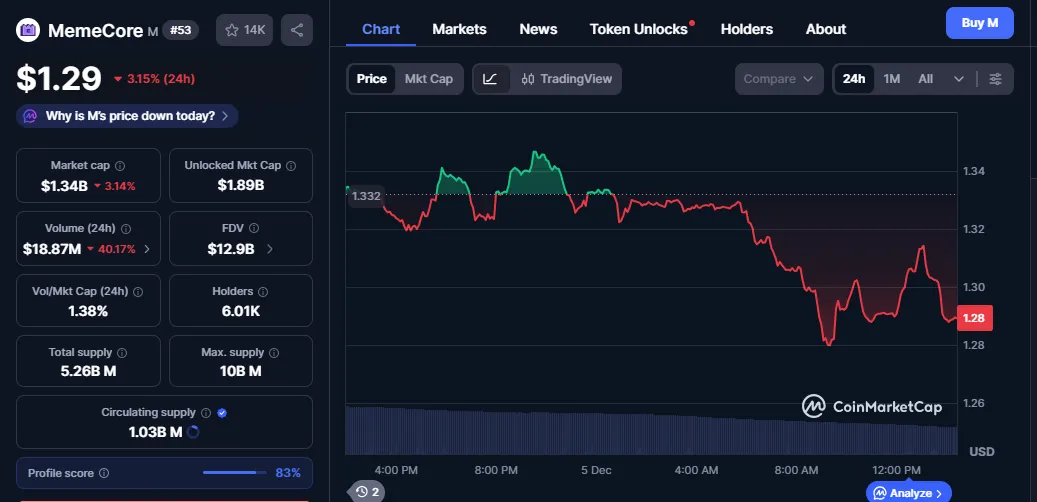Click the 1.38% Vol/Mkt Cap value

(88, 311)
